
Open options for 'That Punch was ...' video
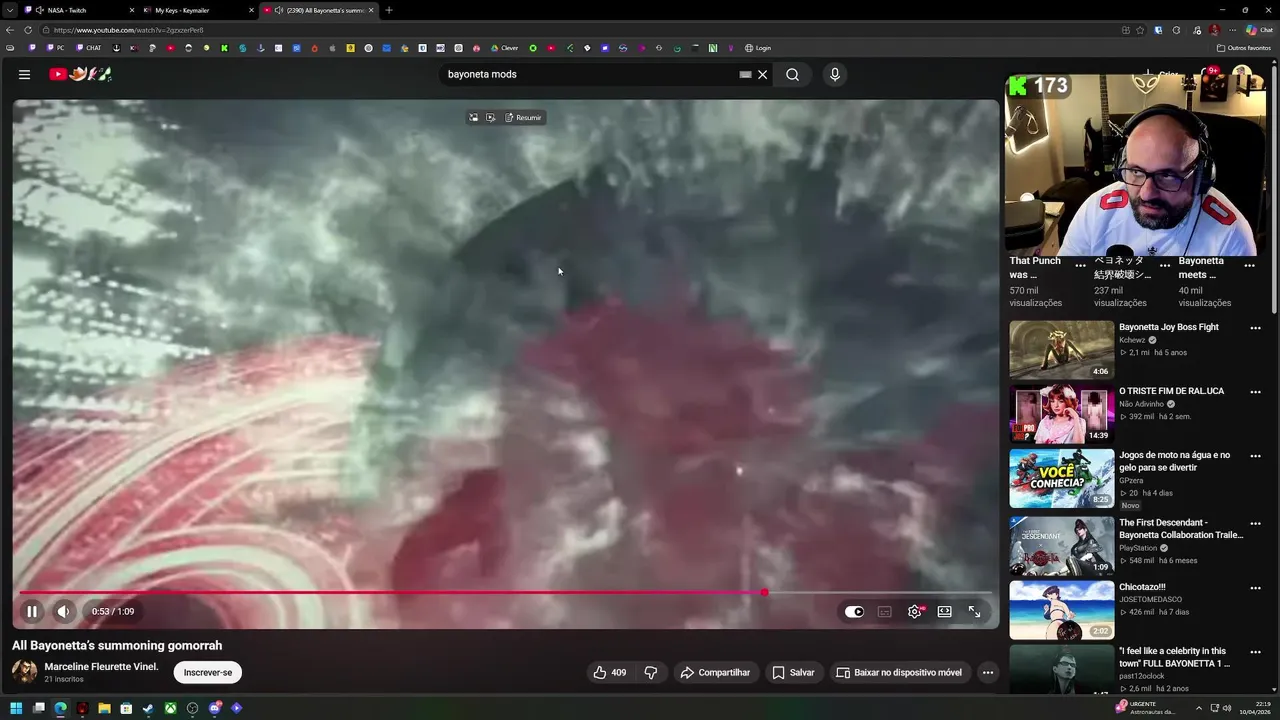pos(1080,266)
